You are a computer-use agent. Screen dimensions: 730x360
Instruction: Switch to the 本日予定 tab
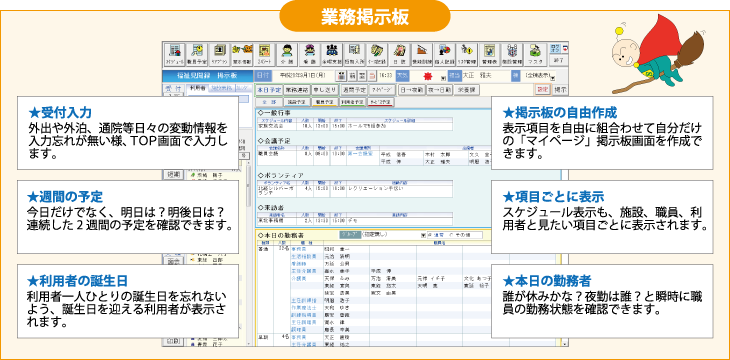coord(269,90)
